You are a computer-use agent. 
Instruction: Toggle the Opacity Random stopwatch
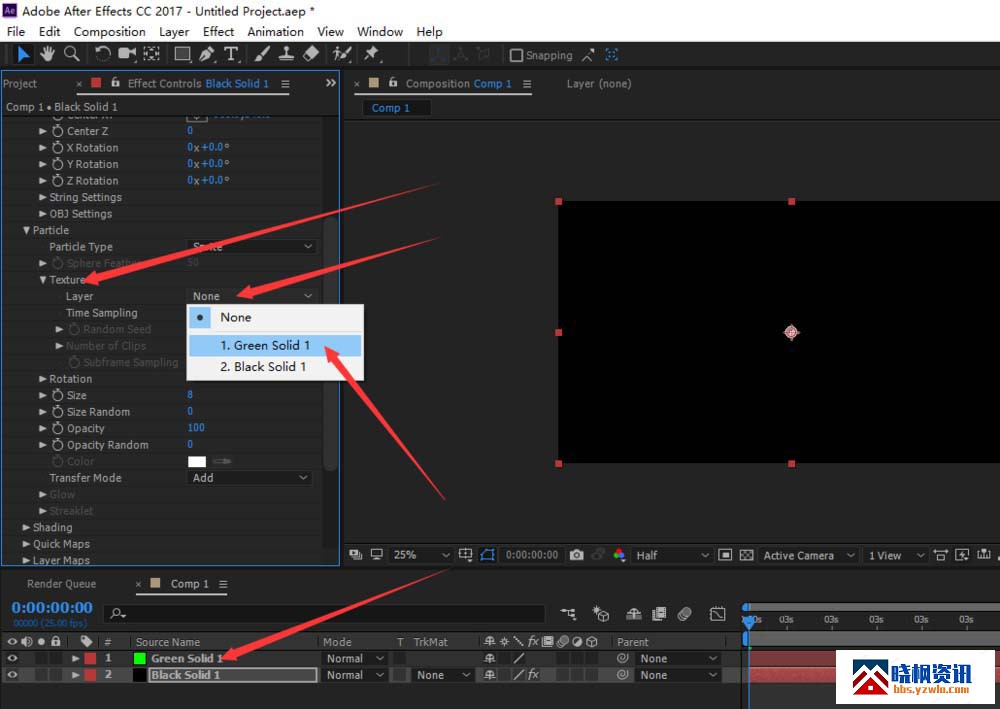coord(57,445)
